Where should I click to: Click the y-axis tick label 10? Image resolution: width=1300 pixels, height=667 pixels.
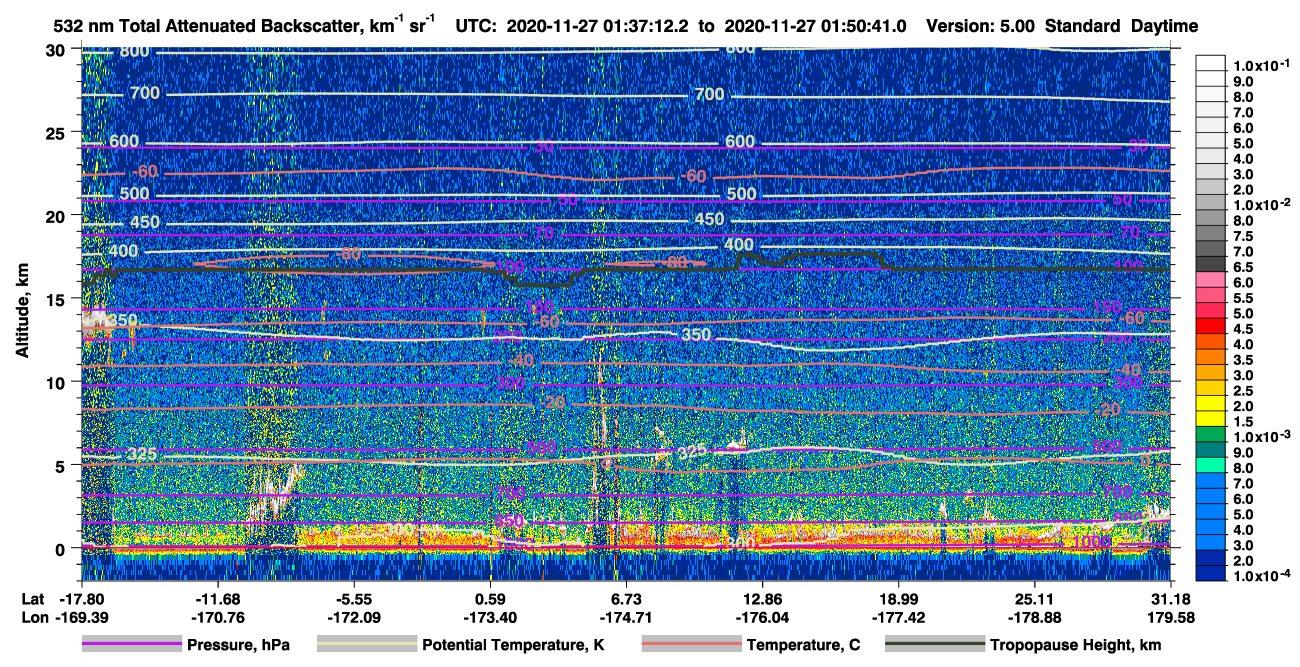(57, 382)
